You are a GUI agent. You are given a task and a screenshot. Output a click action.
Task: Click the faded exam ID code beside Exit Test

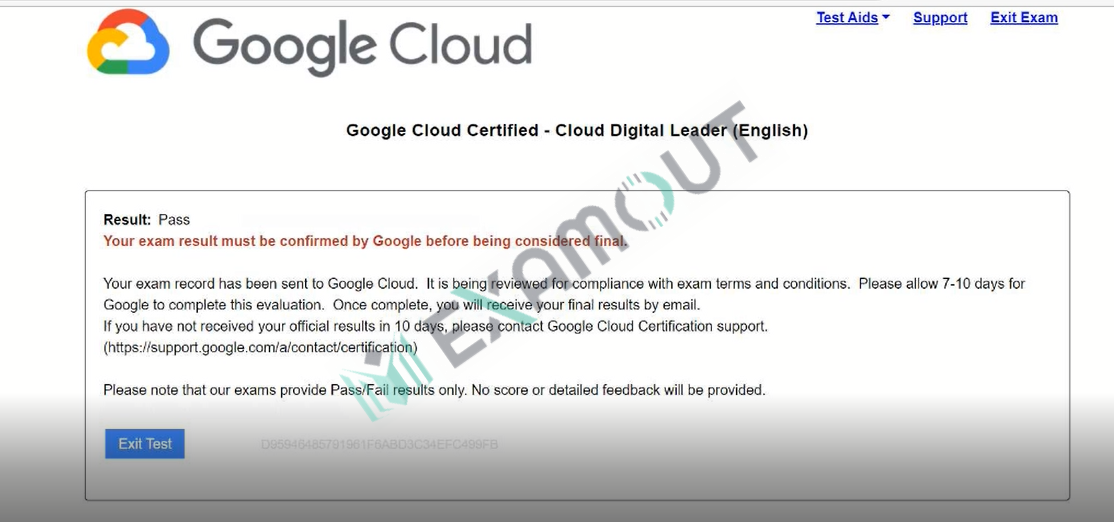(379, 445)
